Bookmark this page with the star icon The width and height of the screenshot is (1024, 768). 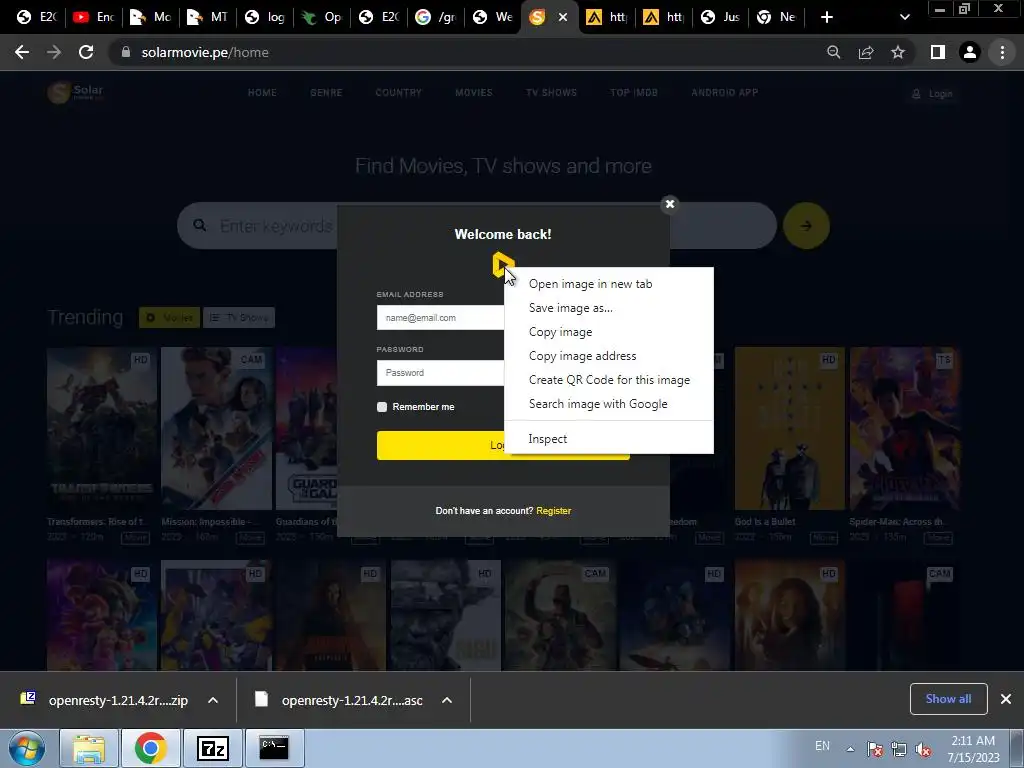898,52
